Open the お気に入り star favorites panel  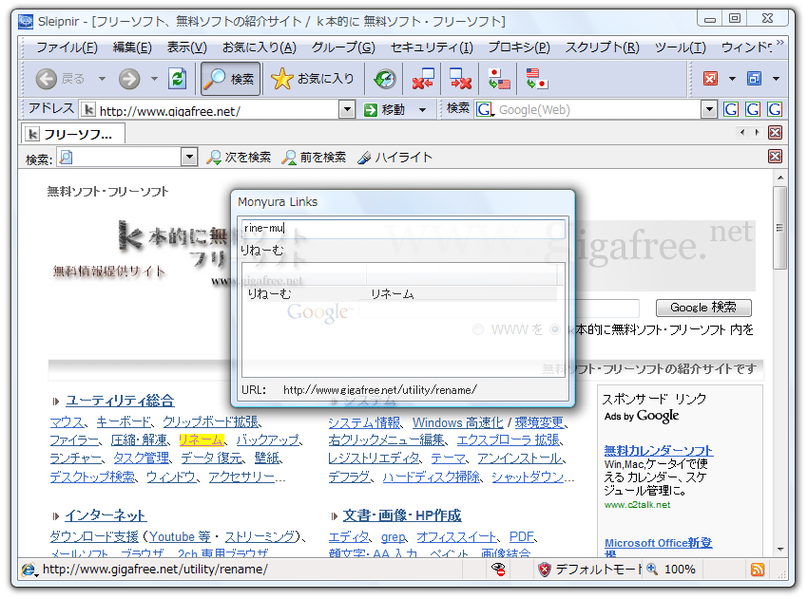pyautogui.click(x=313, y=79)
